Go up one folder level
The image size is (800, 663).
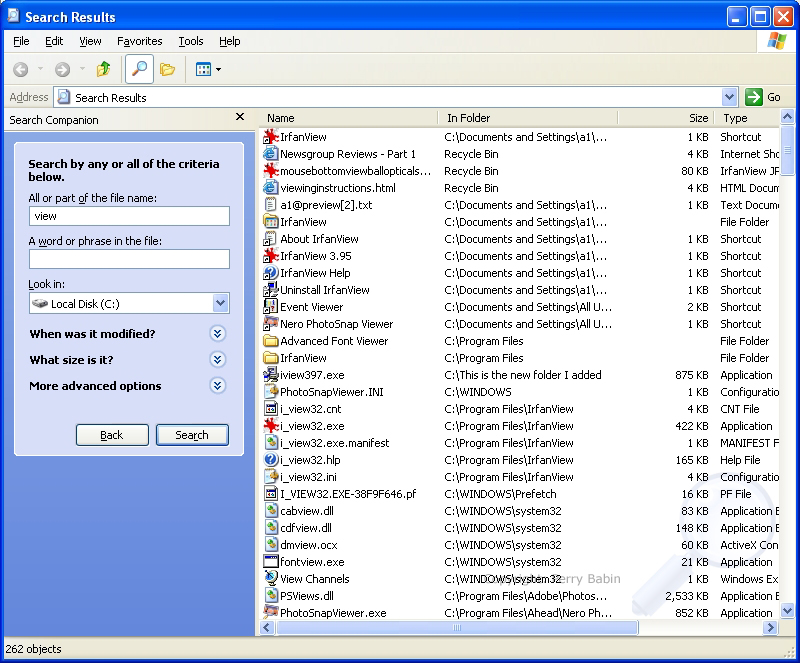click(x=104, y=69)
